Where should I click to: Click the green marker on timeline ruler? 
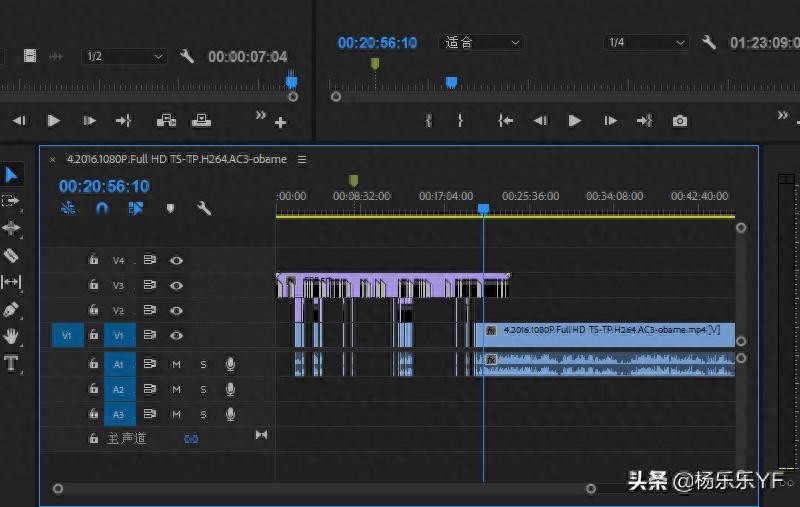[353, 180]
